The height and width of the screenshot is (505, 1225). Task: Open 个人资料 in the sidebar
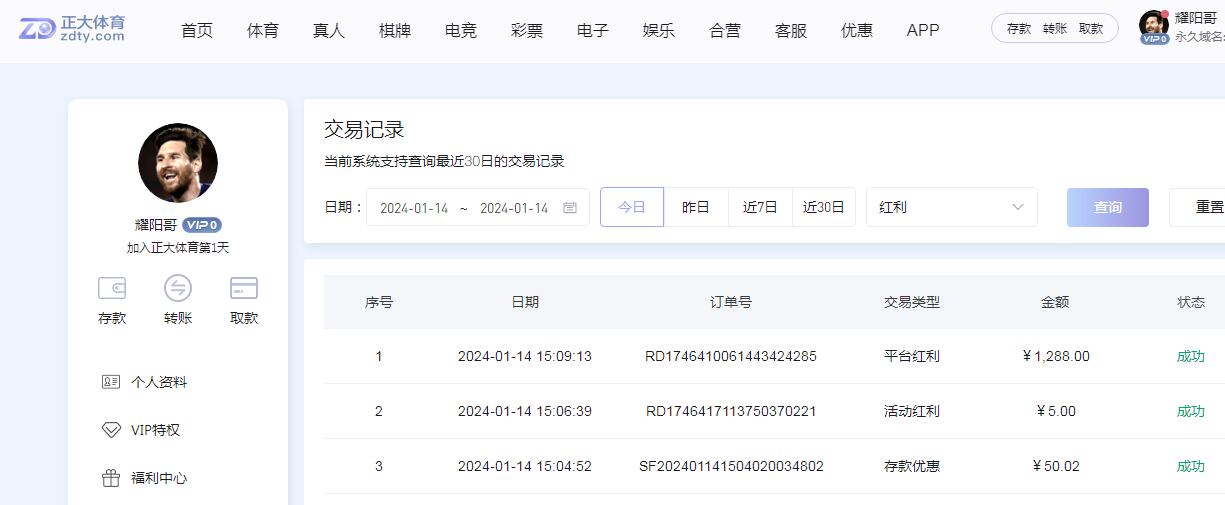pyautogui.click(x=159, y=382)
